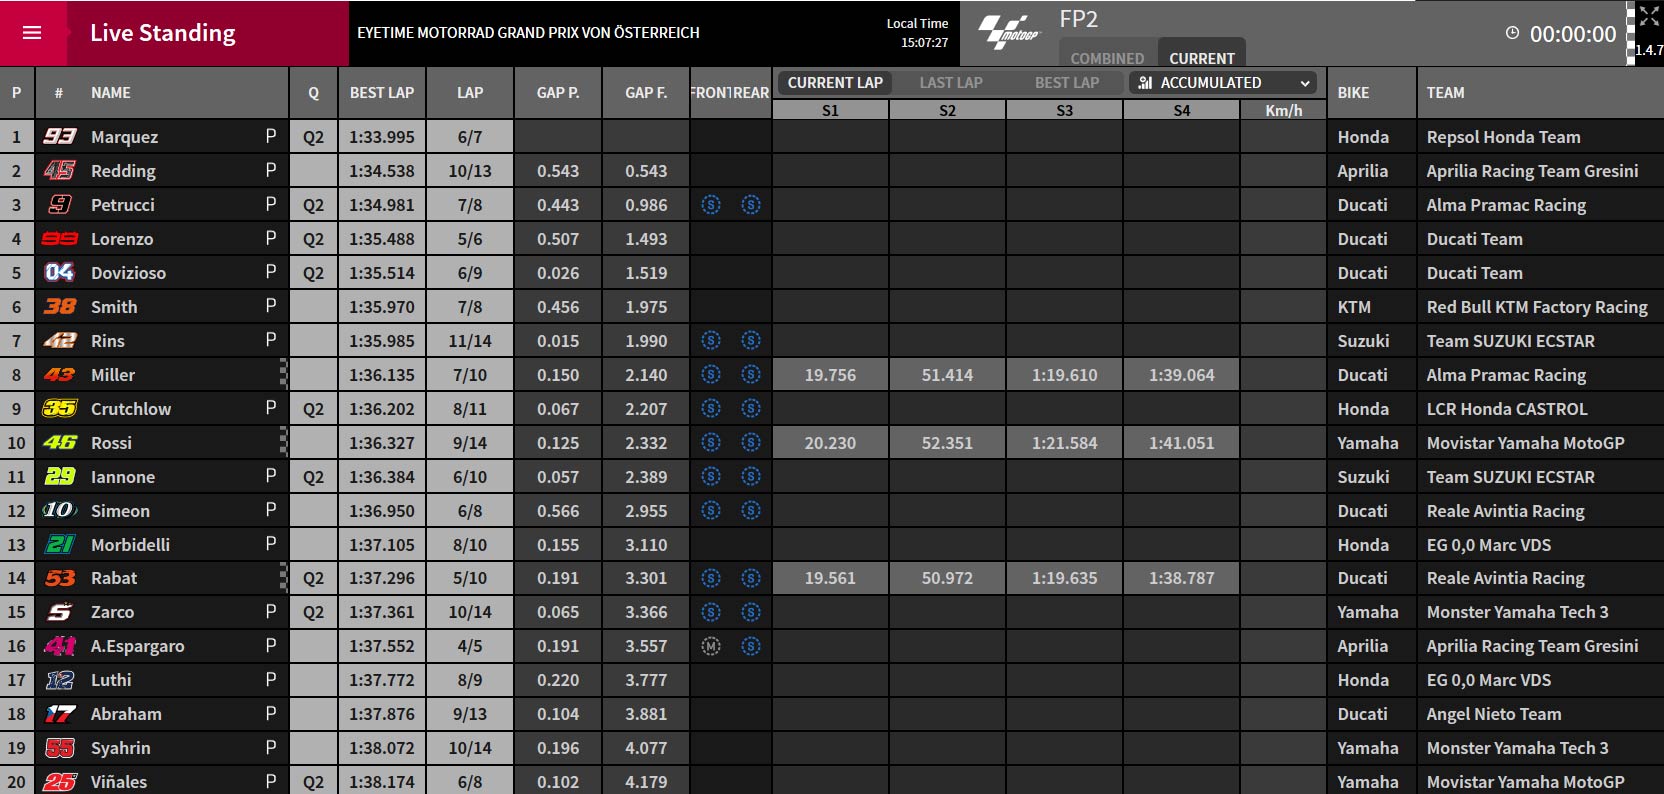Click Petrucci's front soft tyre icon
This screenshot has height=794, width=1664.
point(711,205)
